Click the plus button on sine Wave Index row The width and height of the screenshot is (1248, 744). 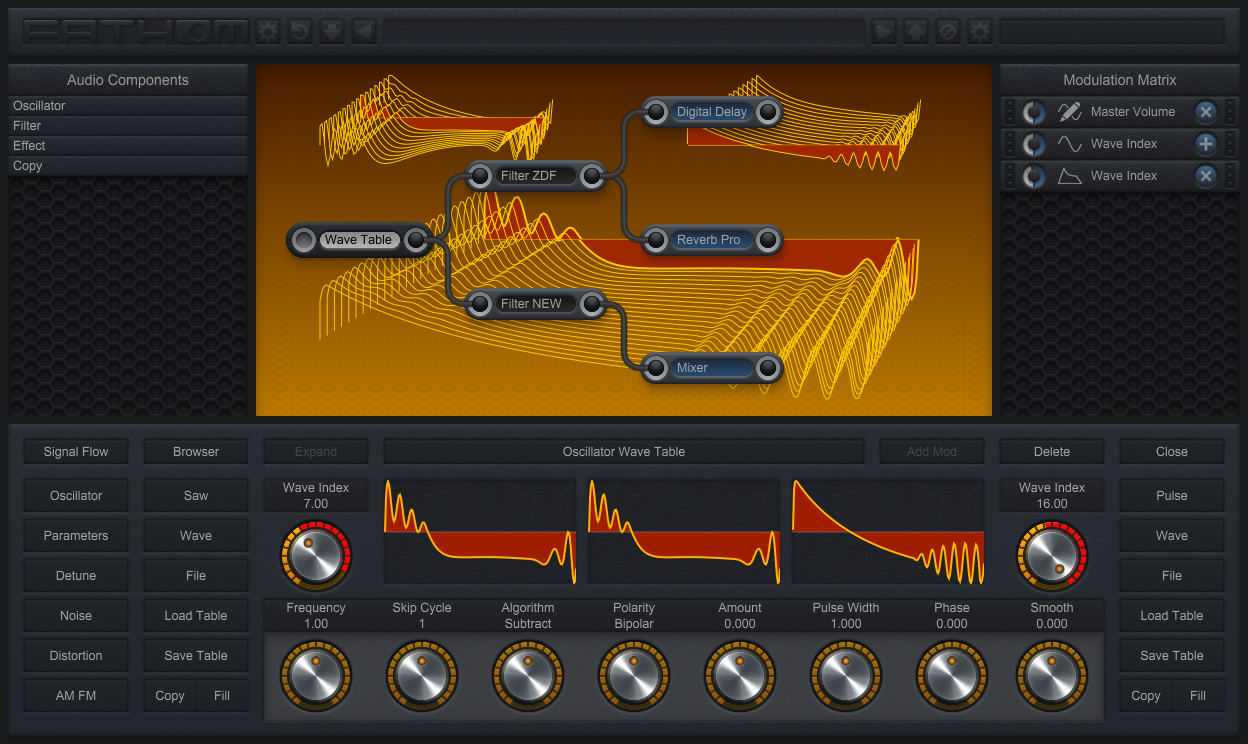pyautogui.click(x=1206, y=144)
